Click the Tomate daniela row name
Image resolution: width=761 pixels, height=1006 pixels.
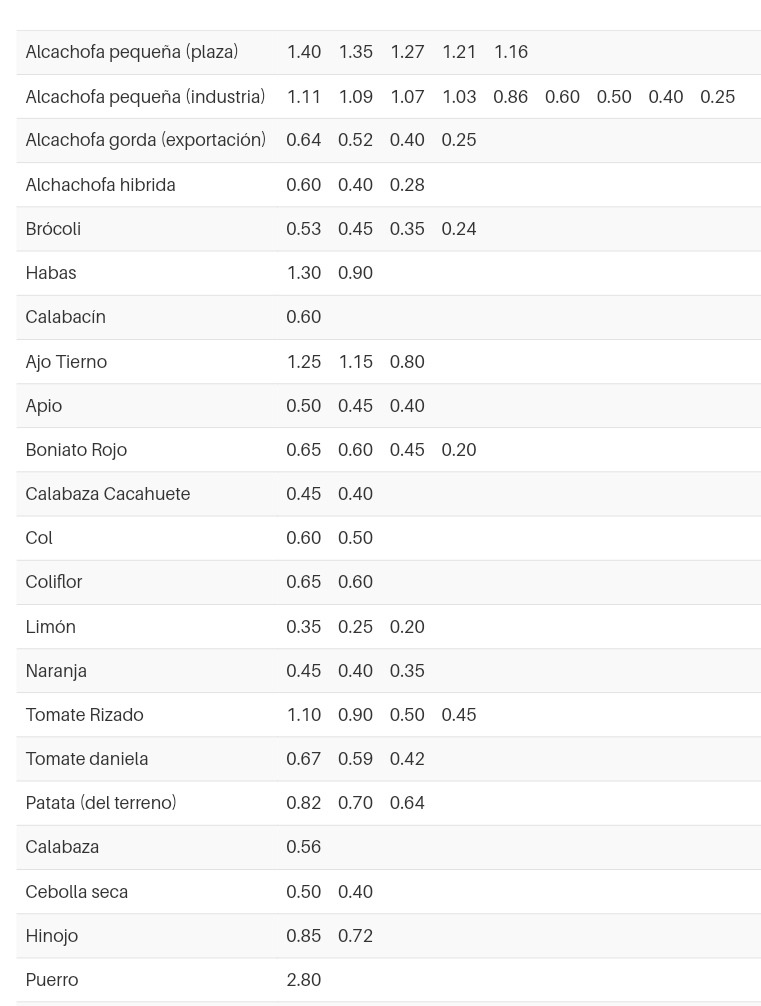tap(87, 759)
